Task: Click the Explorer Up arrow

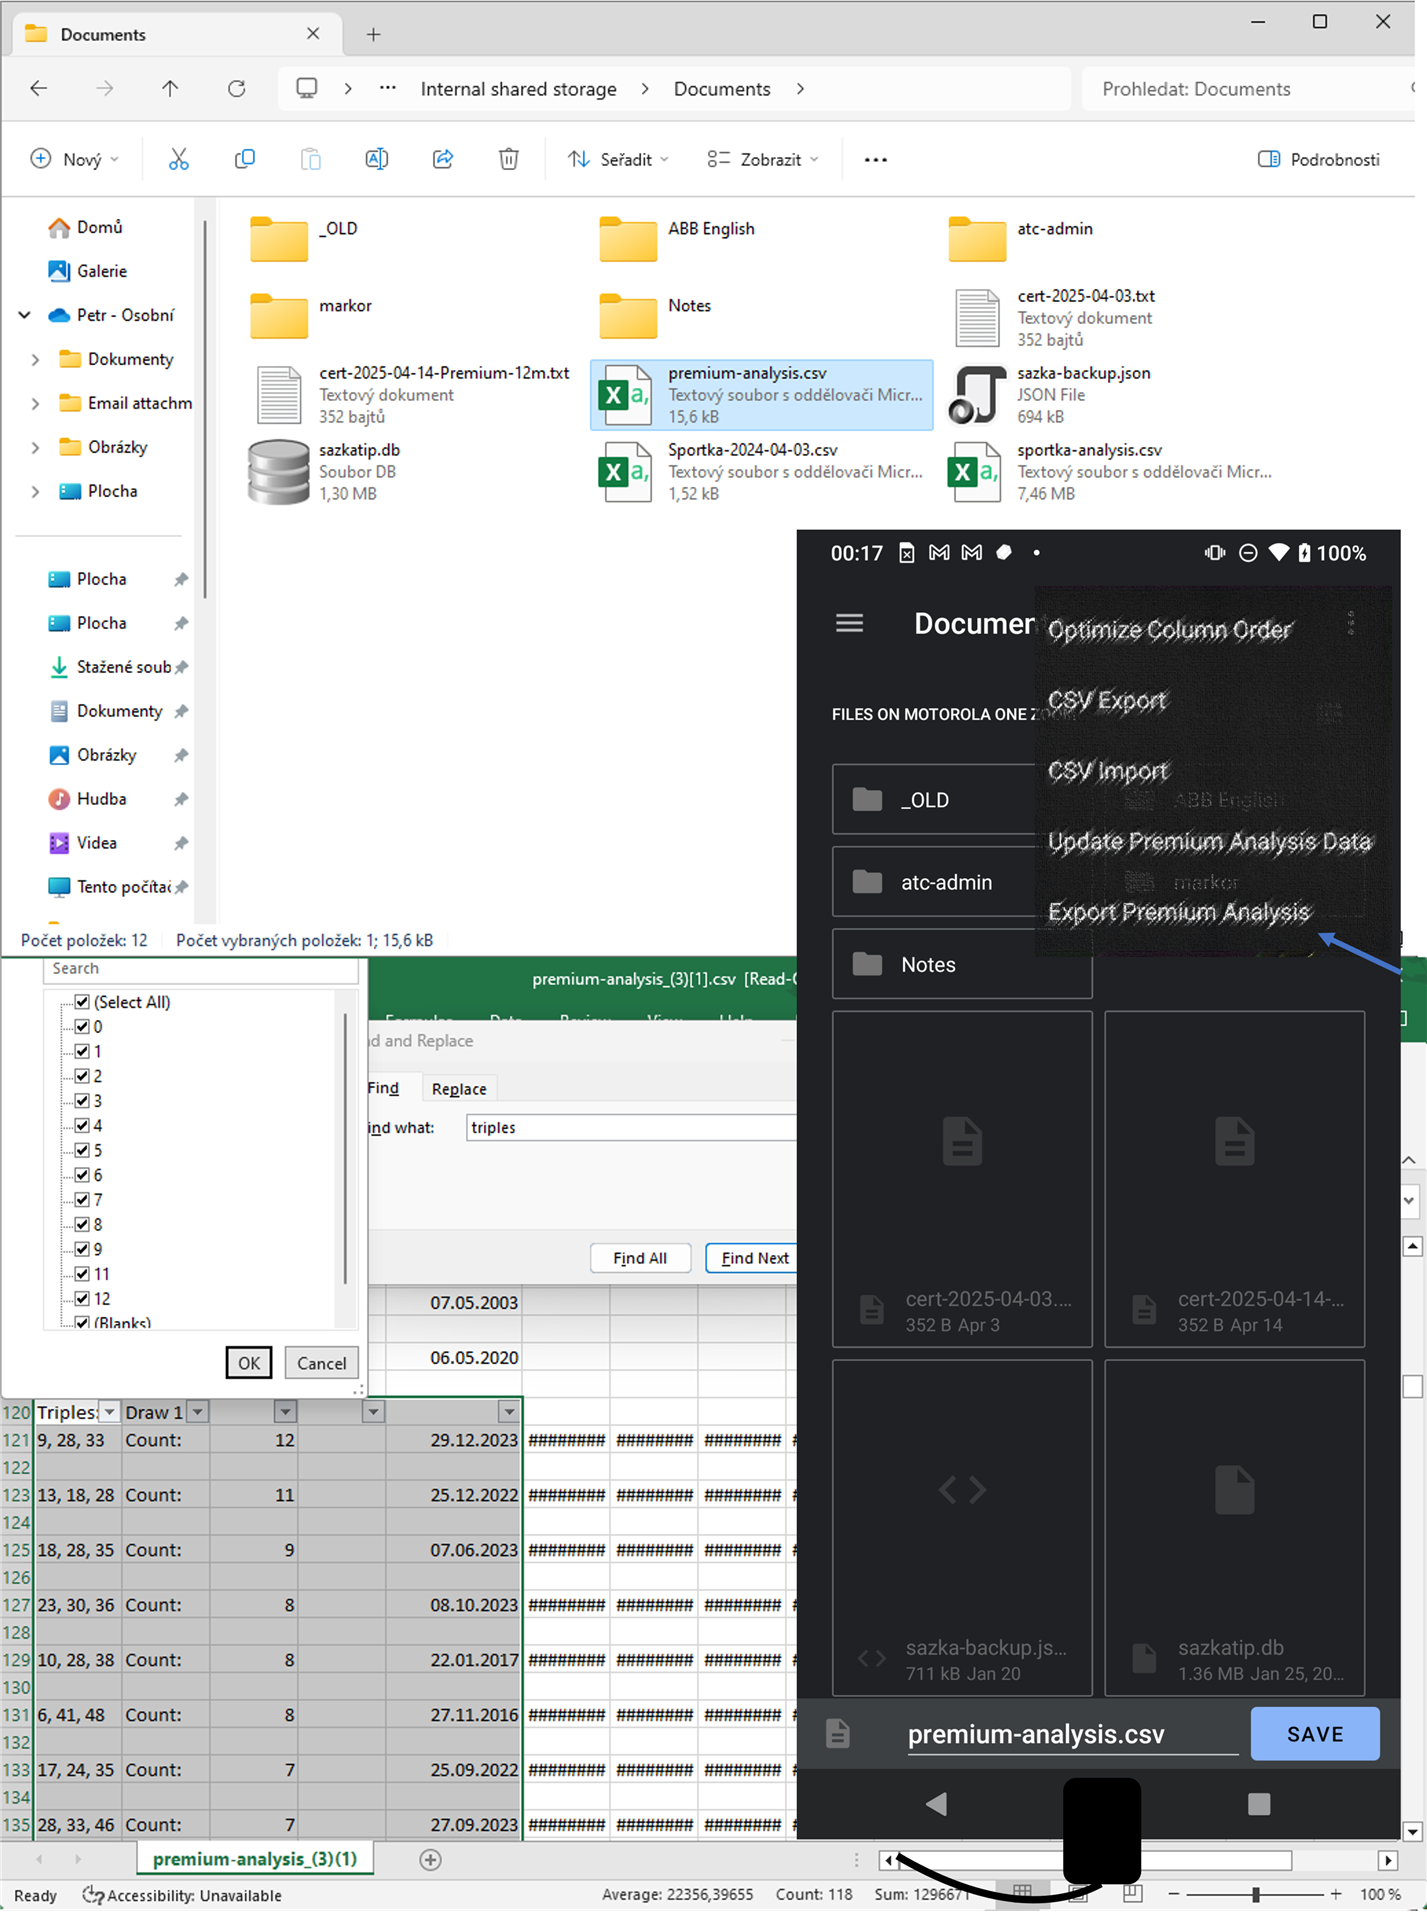Action: coord(170,89)
